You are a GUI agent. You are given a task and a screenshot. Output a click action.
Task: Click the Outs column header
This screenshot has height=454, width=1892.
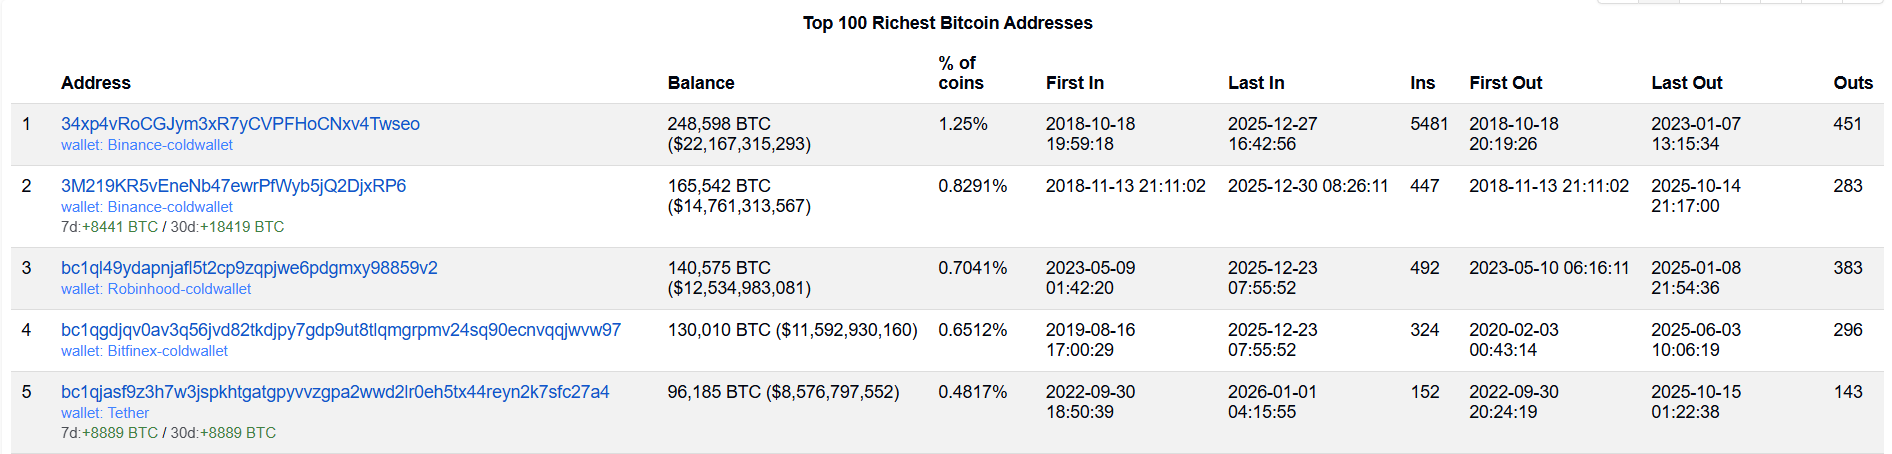click(1853, 83)
